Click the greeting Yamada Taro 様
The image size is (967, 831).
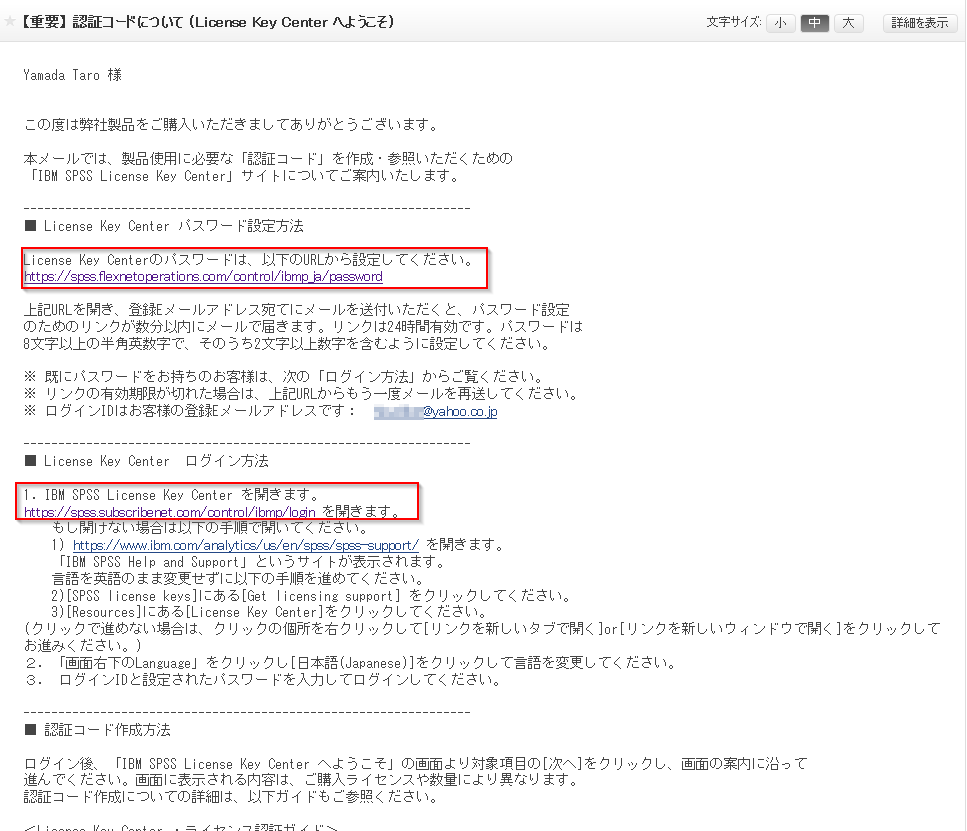point(73,75)
